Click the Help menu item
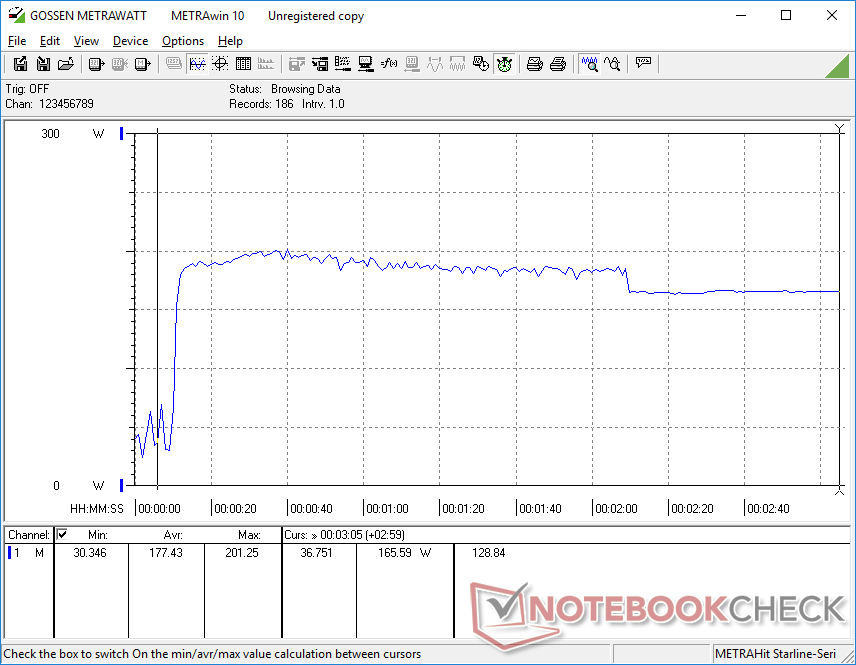Screen dimensions: 856x665 (x=230, y=41)
